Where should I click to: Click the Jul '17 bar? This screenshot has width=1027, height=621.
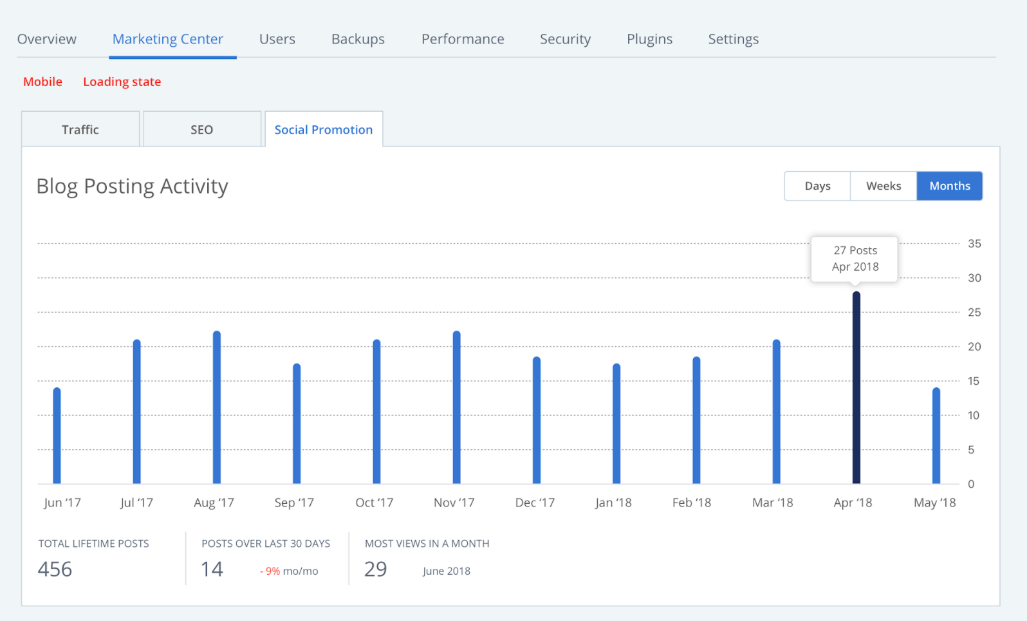[x=137, y=411]
